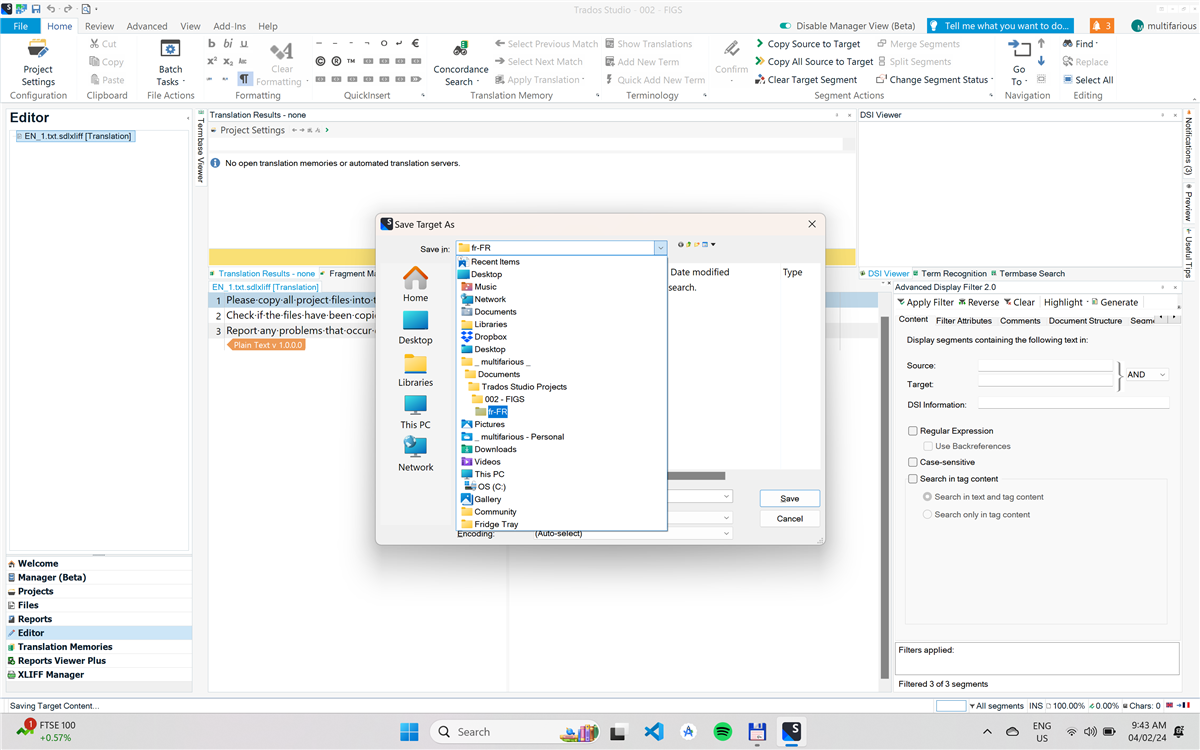Click Save in the dialog
Viewport: 1200px width, 750px height.
click(790, 498)
